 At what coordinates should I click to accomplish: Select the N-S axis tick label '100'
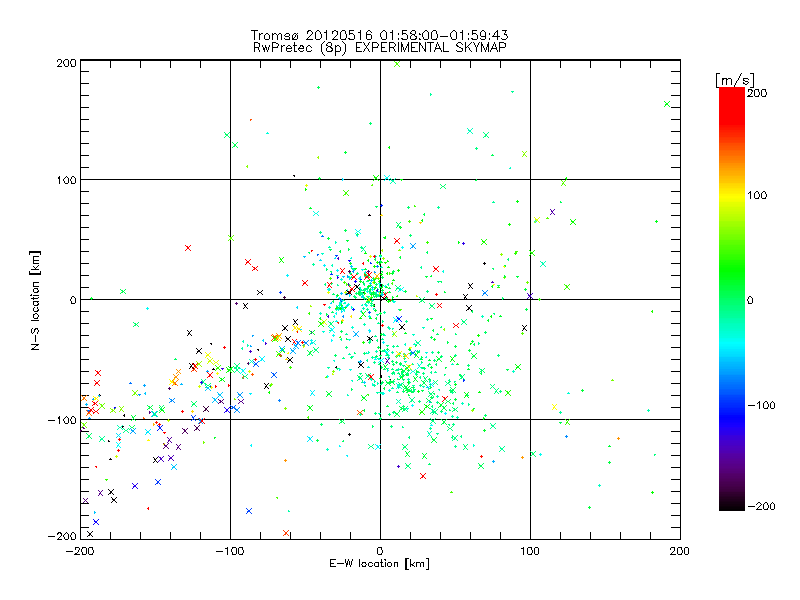[66, 180]
